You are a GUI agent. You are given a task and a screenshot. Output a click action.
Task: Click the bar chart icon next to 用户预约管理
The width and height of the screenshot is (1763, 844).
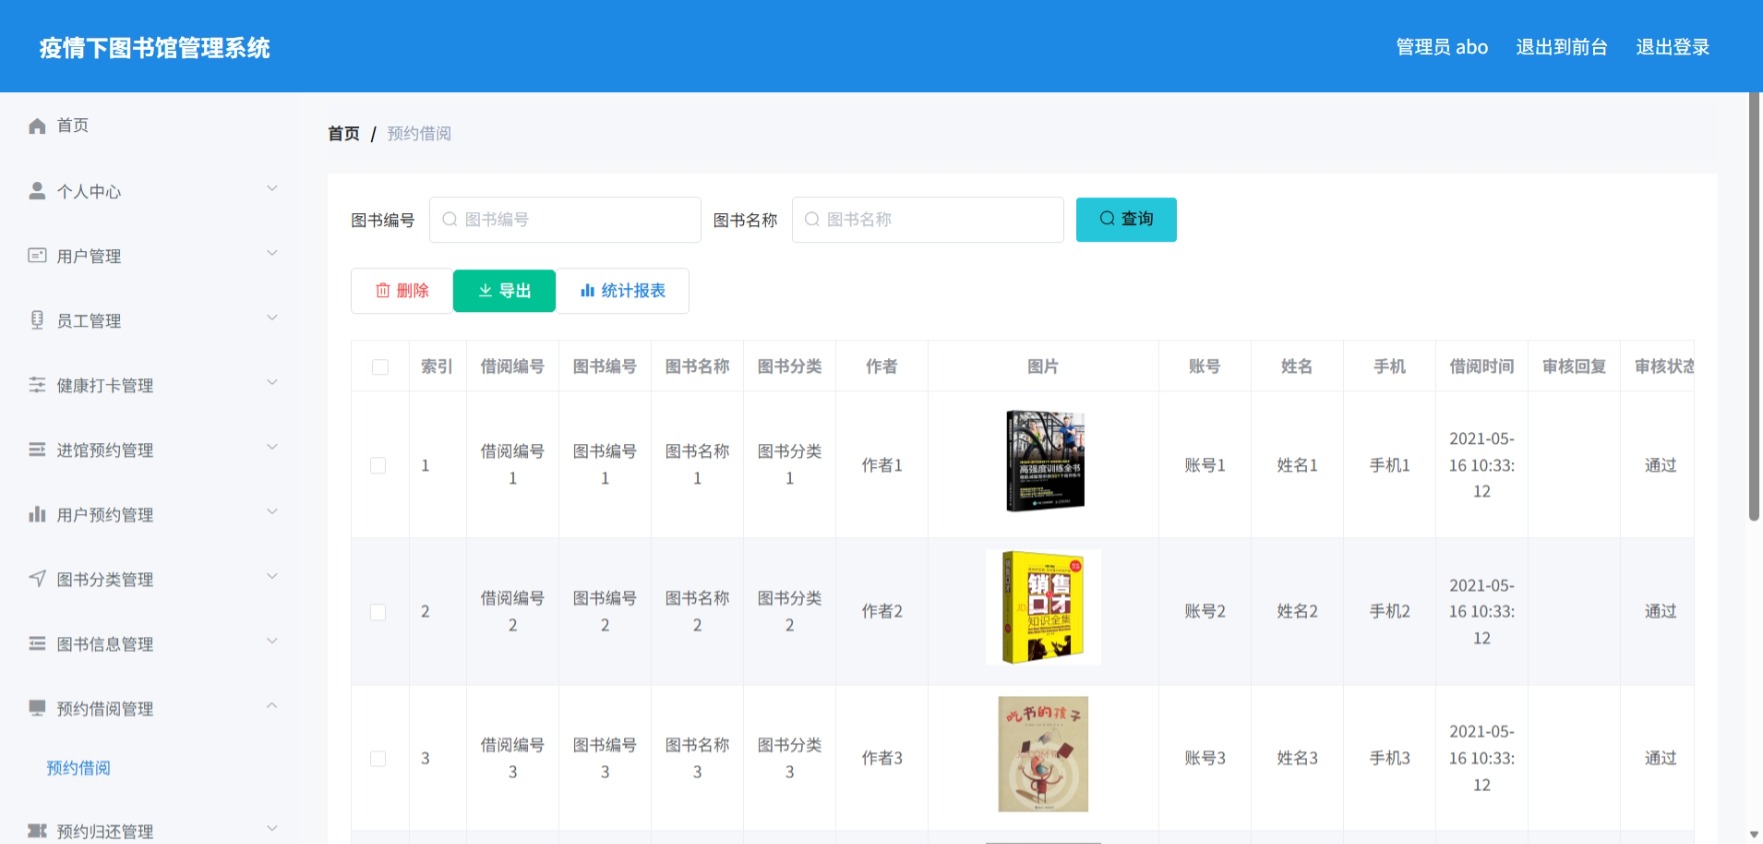point(37,514)
